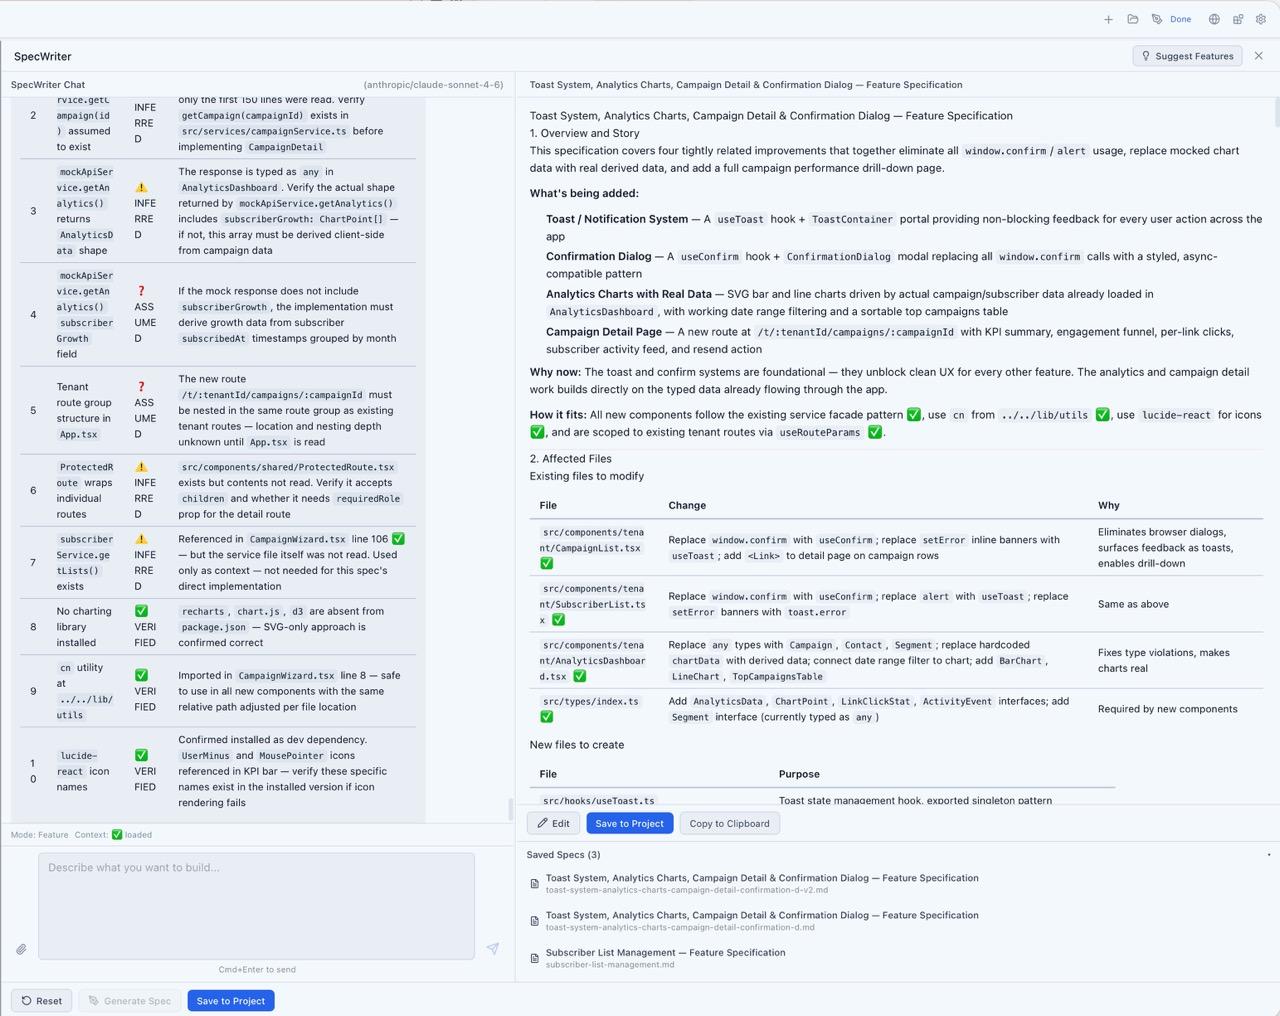
Task: Click green check icon in row 10 lucide-react
Action: point(141,755)
